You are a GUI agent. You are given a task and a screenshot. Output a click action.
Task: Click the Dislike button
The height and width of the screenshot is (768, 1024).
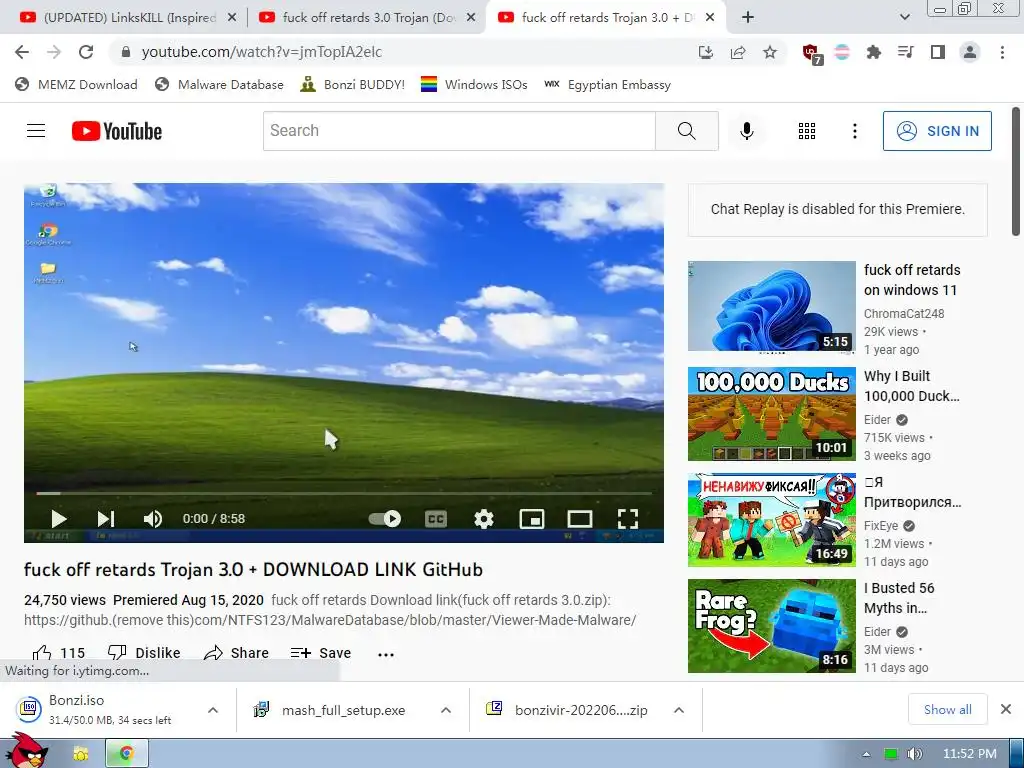click(144, 653)
